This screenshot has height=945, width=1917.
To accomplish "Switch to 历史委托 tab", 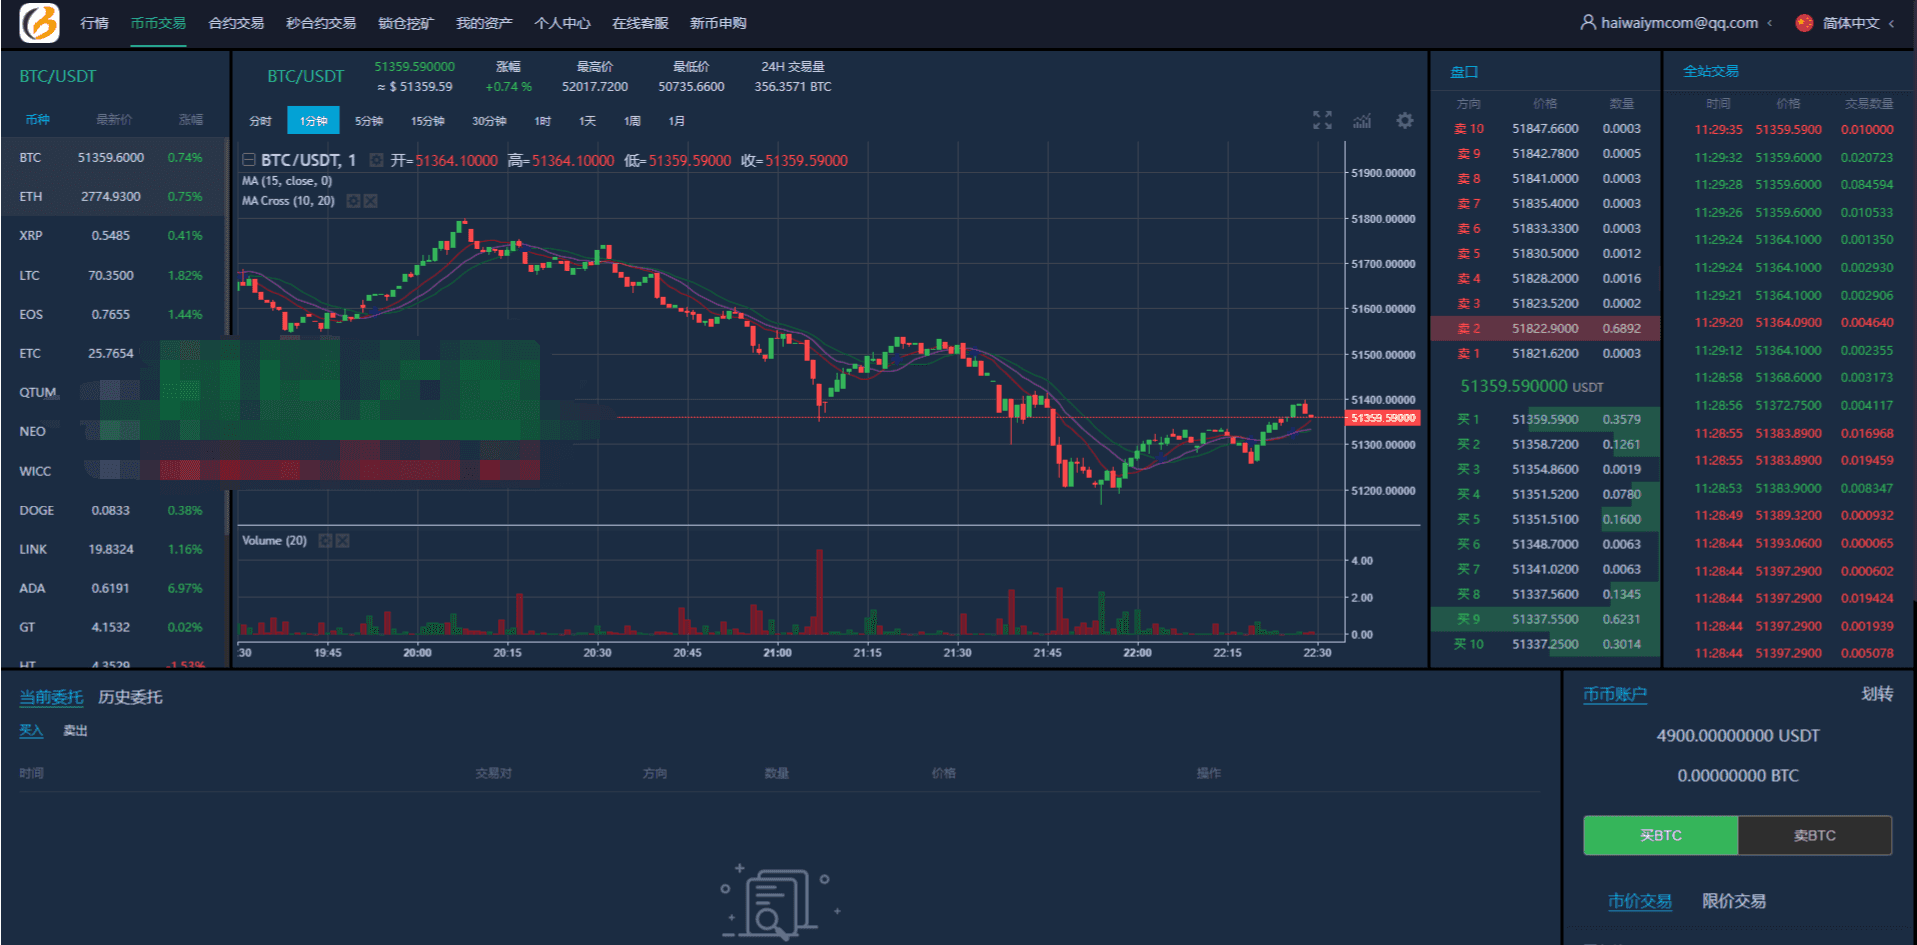I will point(130,697).
